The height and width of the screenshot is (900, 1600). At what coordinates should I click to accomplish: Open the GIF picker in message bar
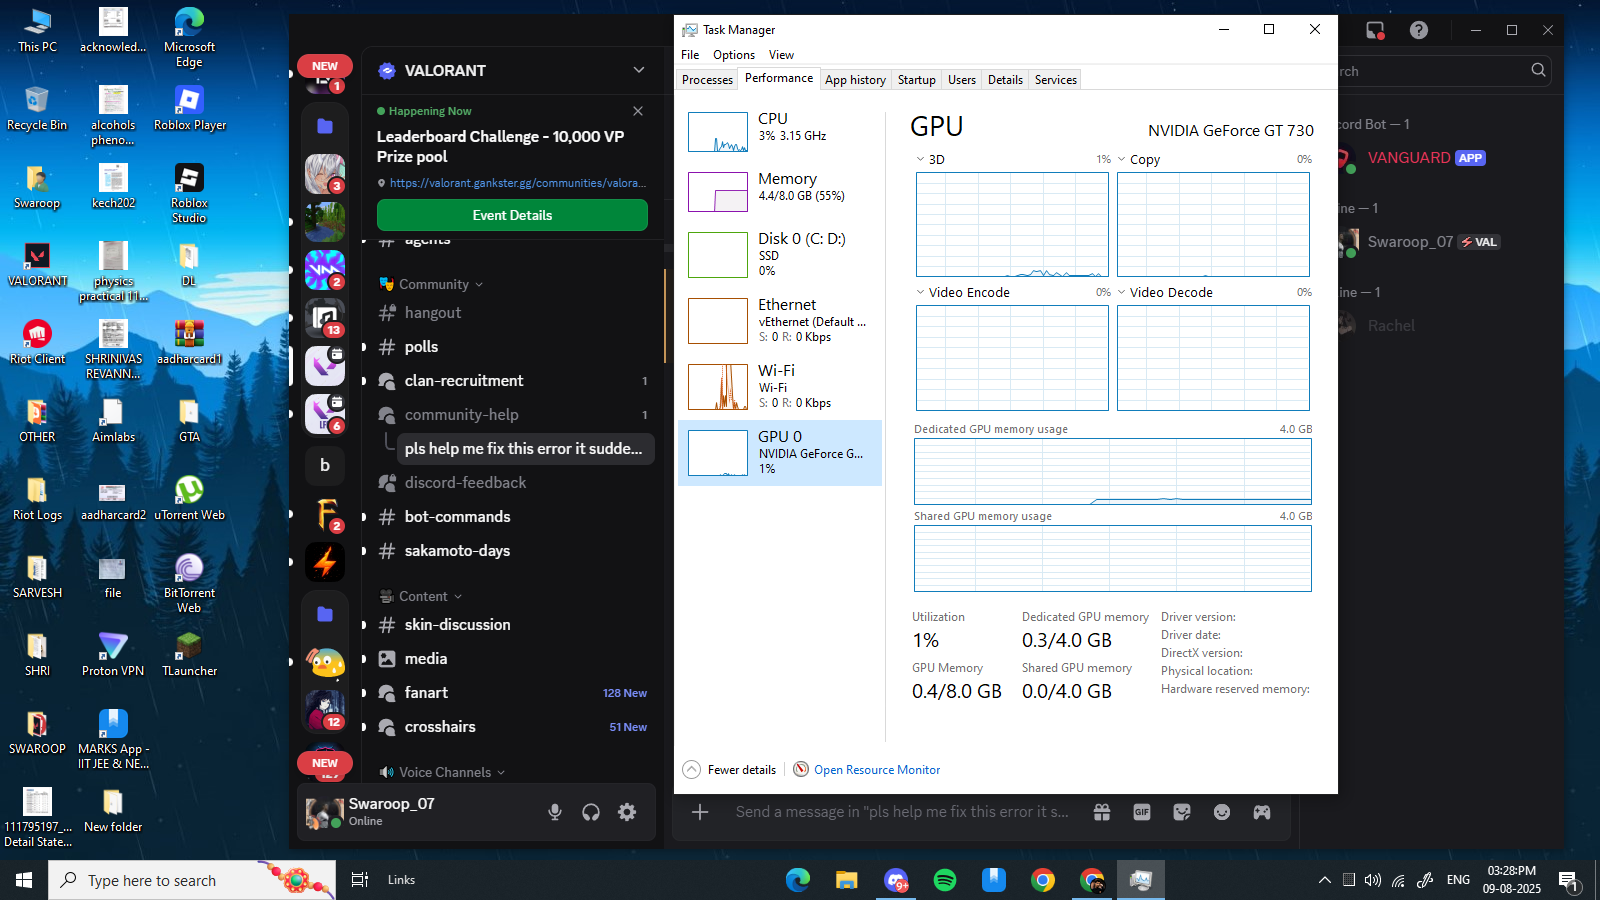click(1142, 812)
